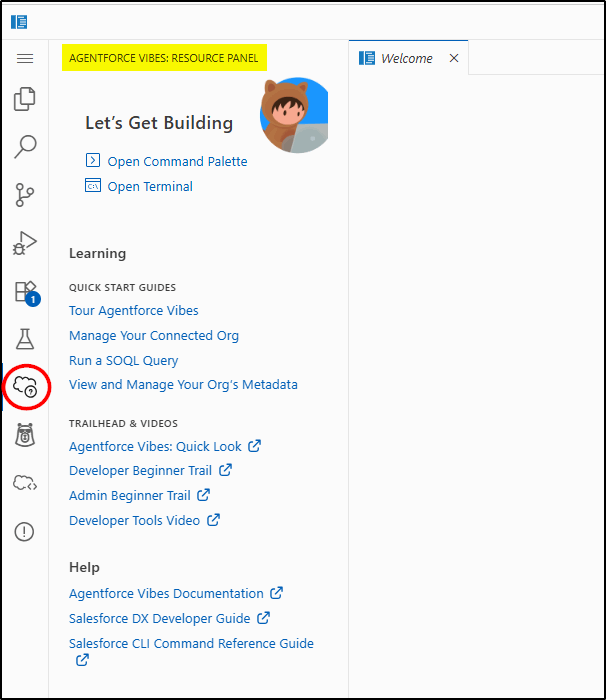606x700 pixels.
Task: Open Developer Beginner Trail link
Action: point(141,470)
